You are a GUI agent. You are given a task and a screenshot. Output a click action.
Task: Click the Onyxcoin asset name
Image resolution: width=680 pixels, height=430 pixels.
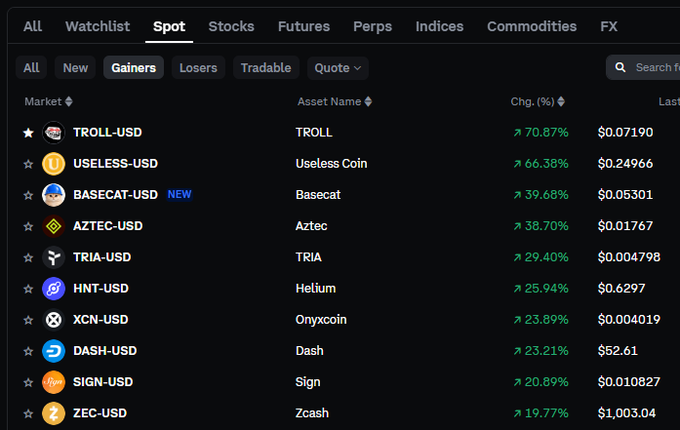coord(321,320)
